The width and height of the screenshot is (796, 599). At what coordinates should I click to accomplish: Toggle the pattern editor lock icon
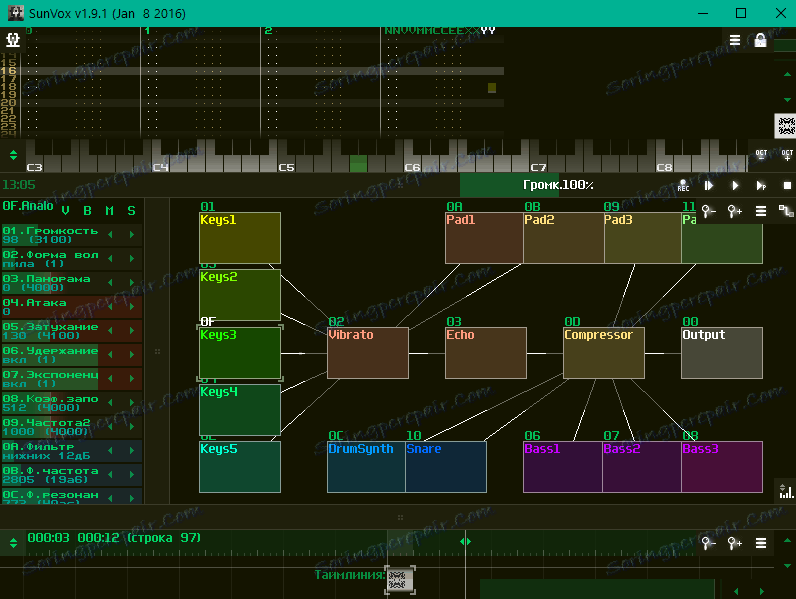(x=760, y=40)
